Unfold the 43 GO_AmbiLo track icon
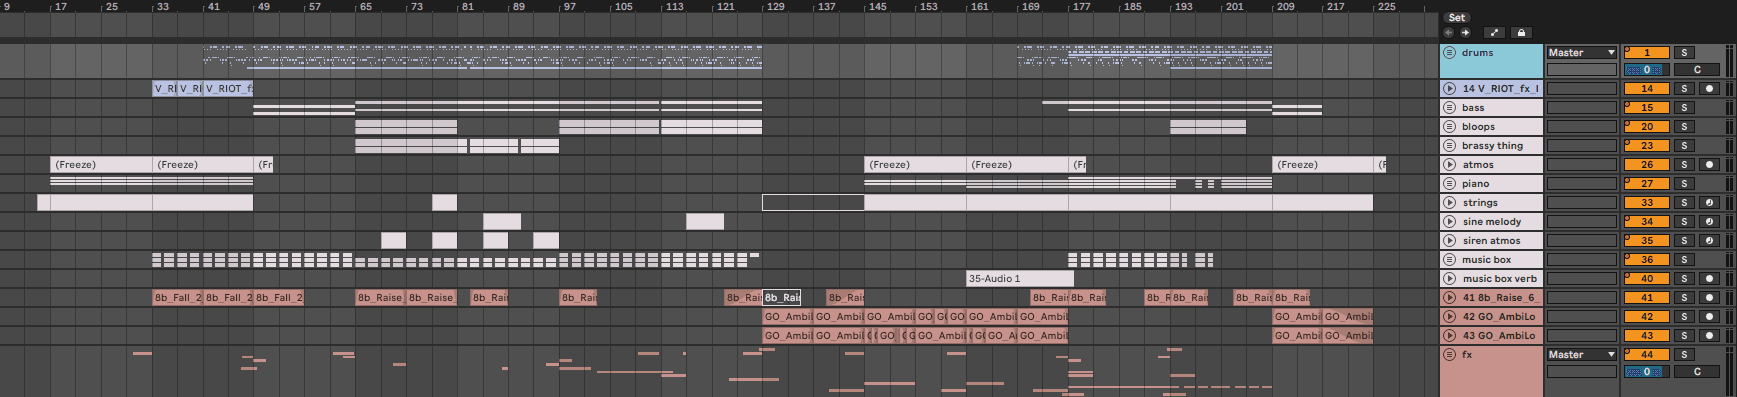1737x397 pixels. pos(1449,336)
